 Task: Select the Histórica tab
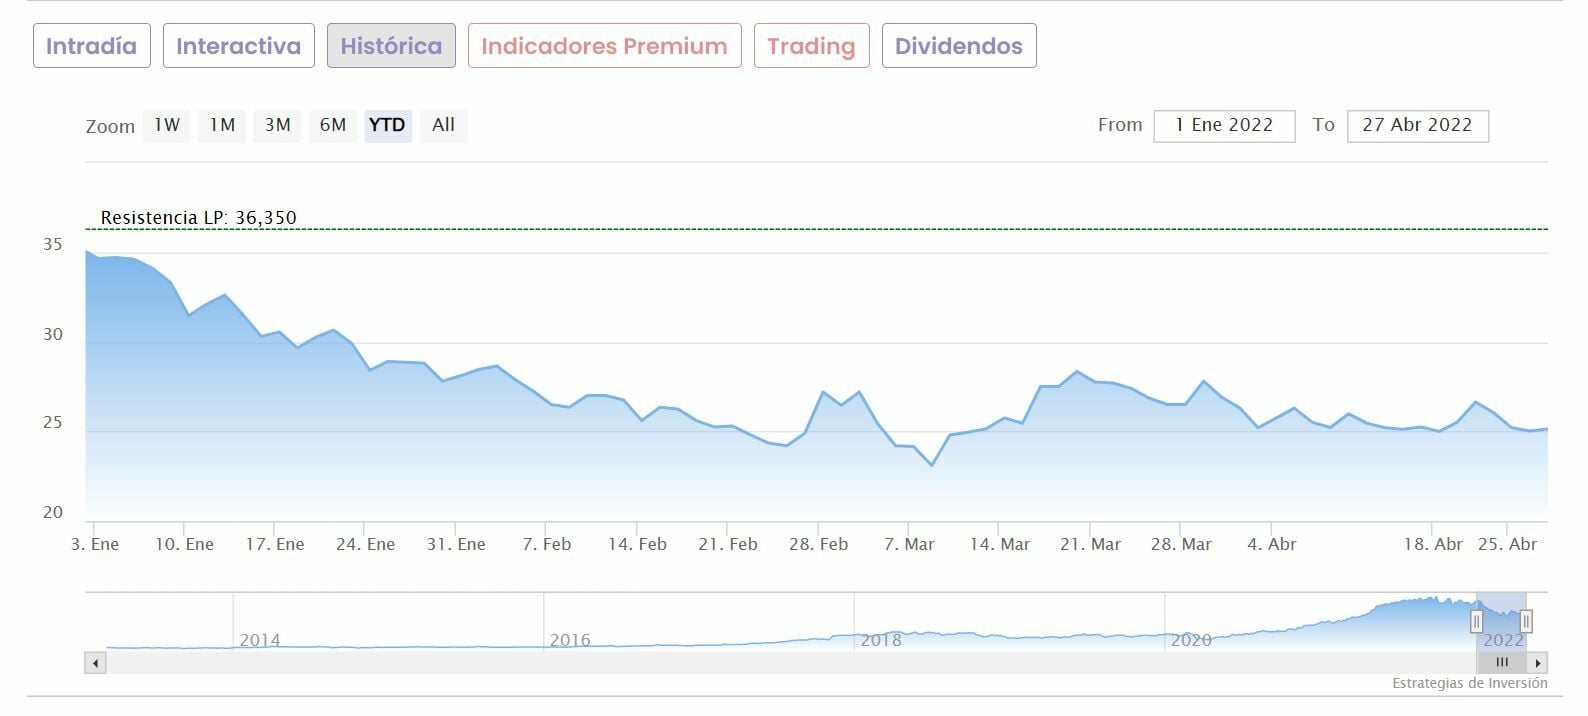391,46
